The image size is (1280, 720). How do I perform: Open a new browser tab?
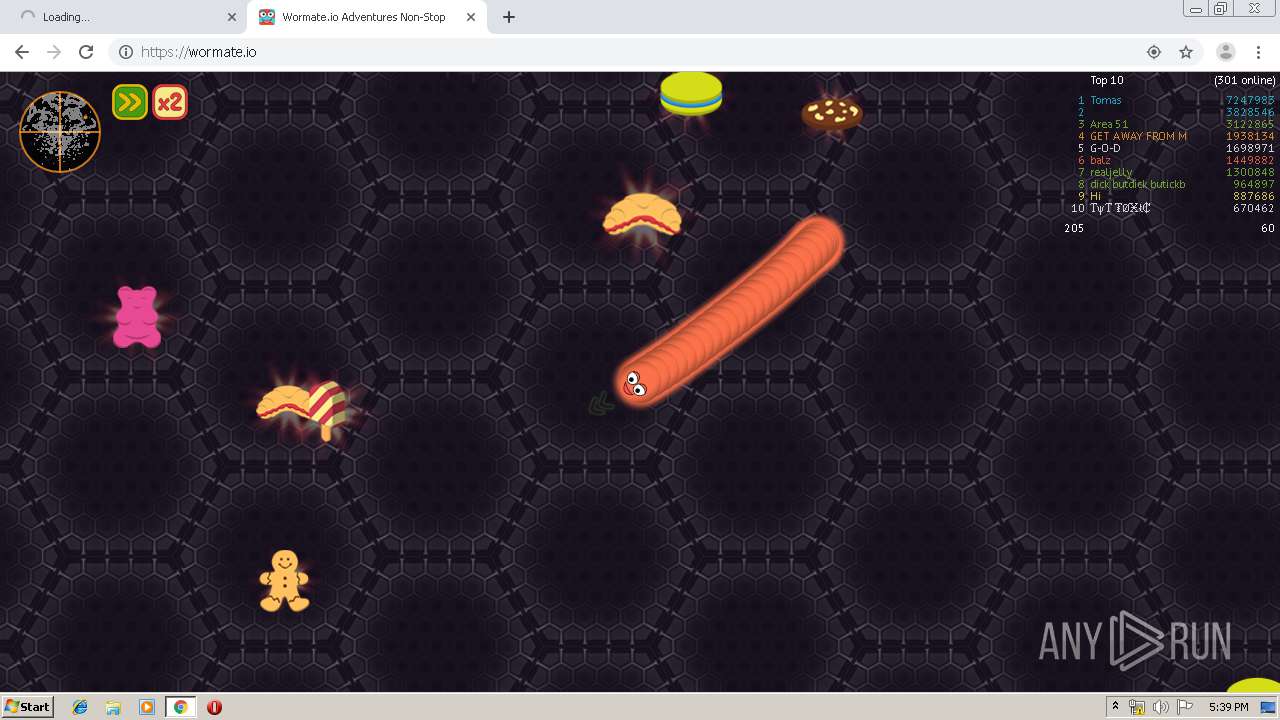coord(509,17)
